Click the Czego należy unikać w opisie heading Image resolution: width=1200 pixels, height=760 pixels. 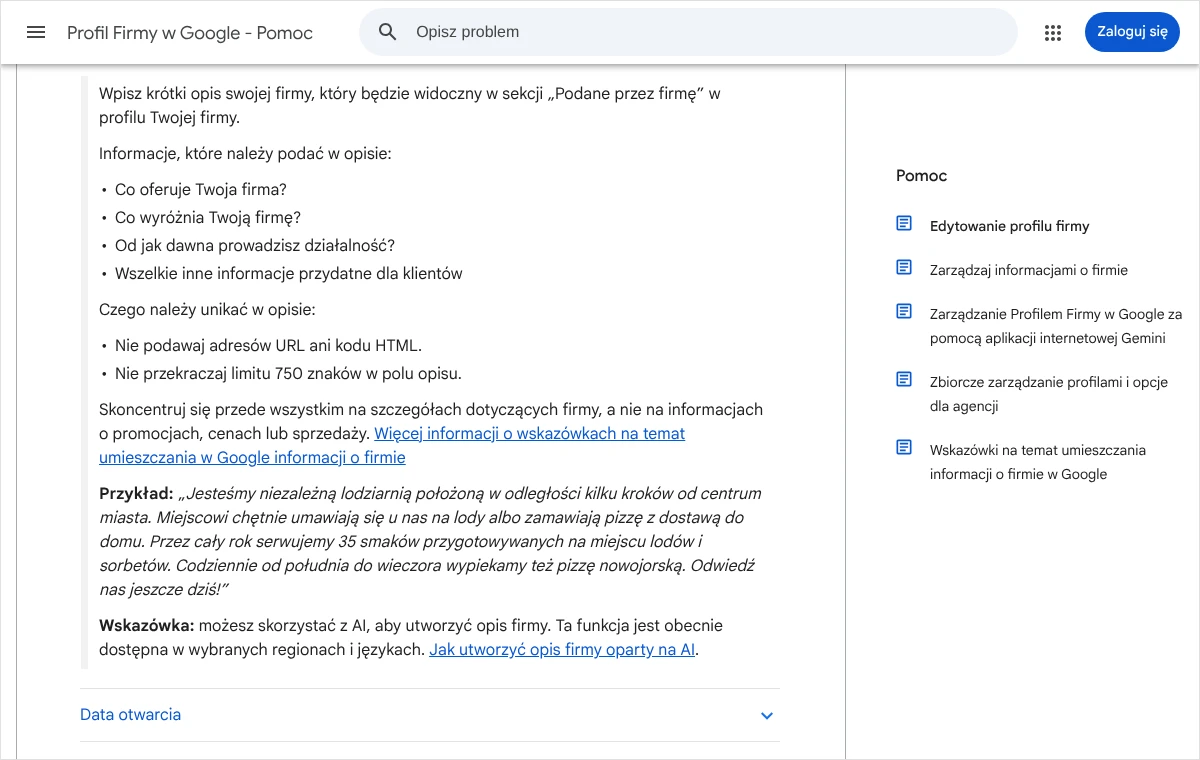coord(207,310)
